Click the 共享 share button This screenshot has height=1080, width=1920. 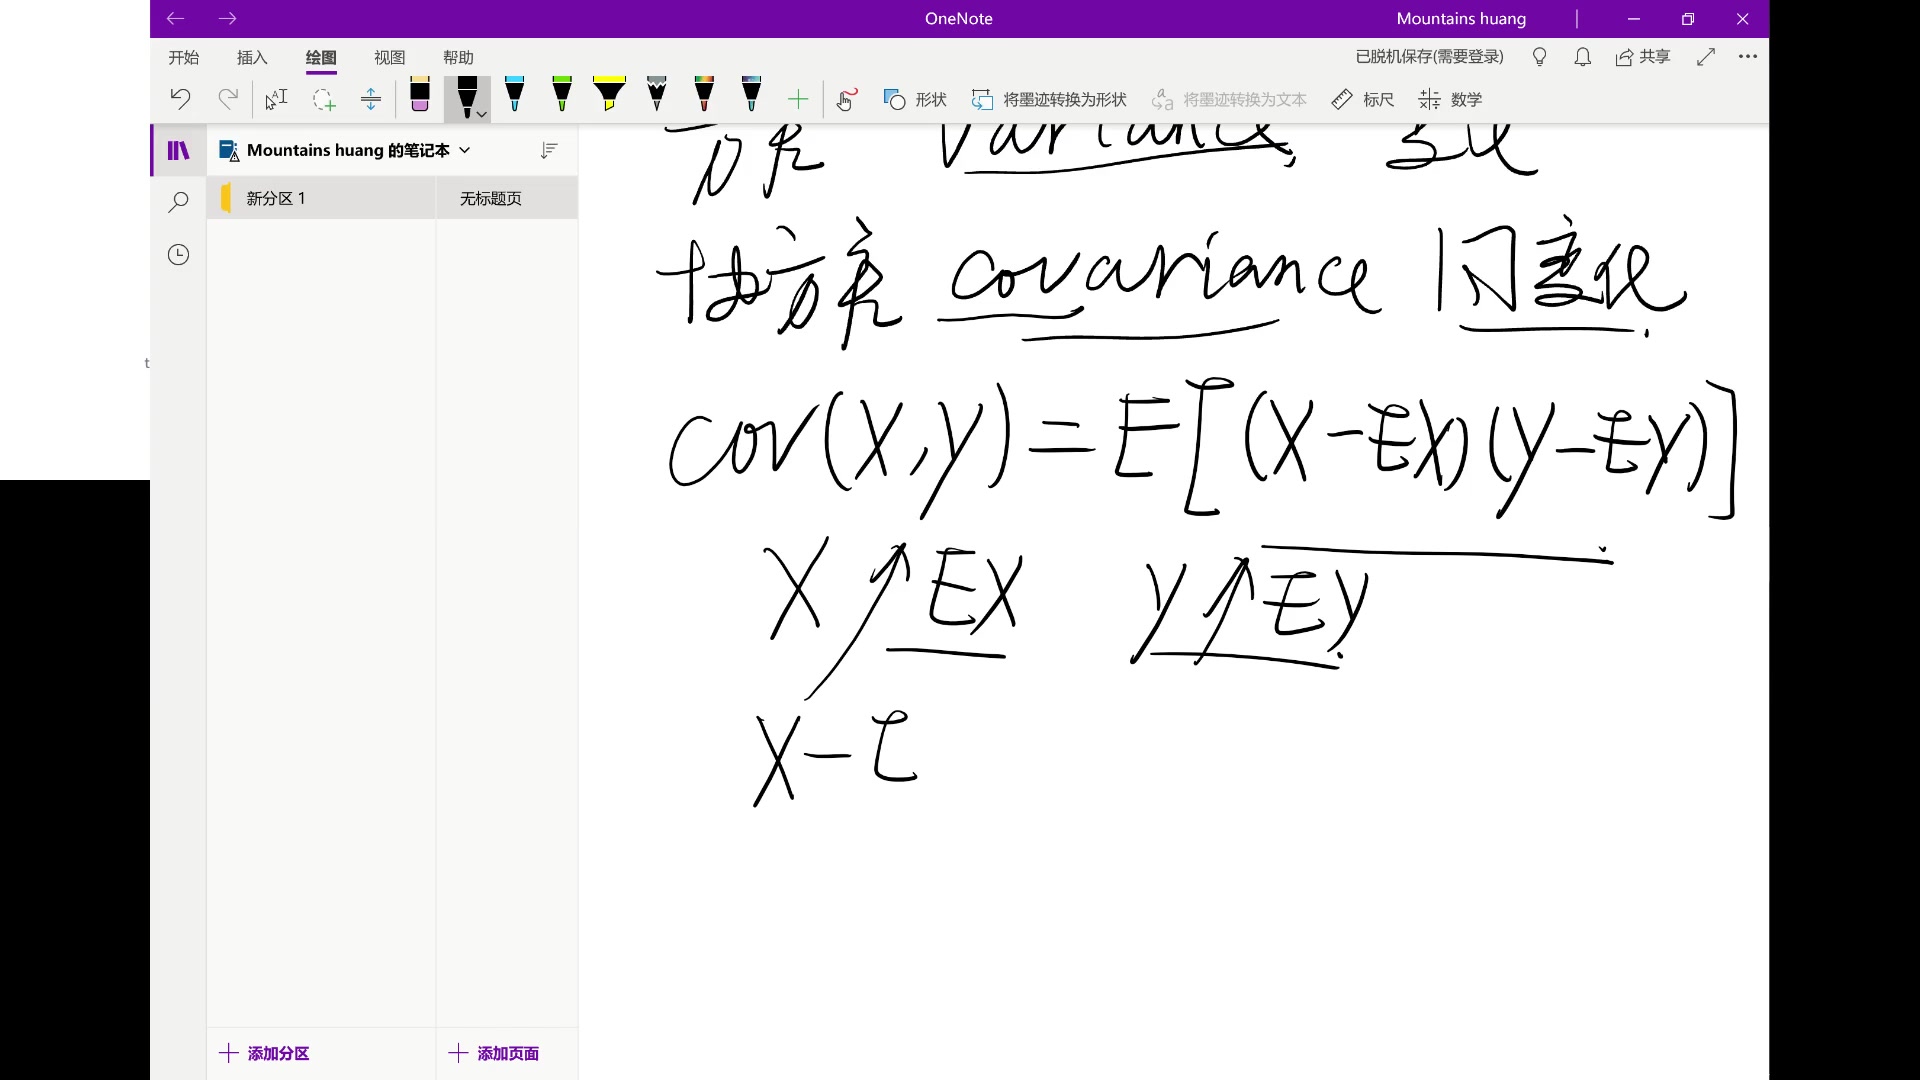(x=1643, y=57)
